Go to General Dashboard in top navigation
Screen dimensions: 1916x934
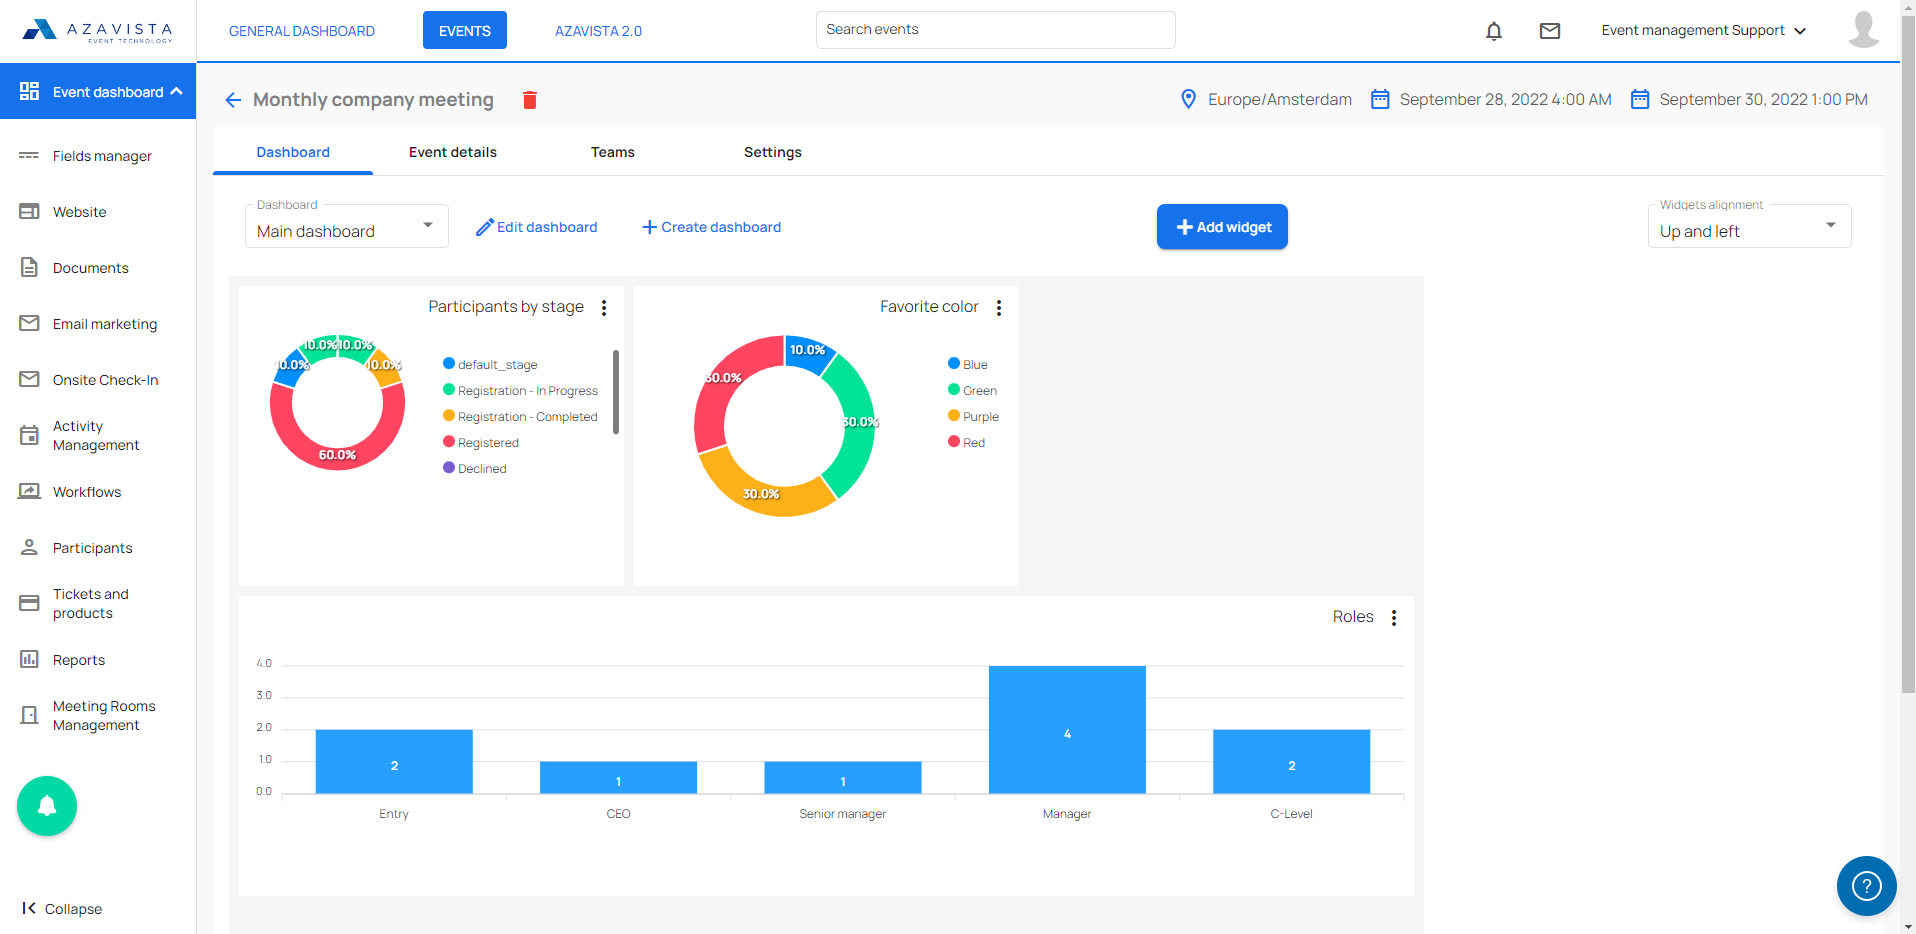click(x=302, y=31)
